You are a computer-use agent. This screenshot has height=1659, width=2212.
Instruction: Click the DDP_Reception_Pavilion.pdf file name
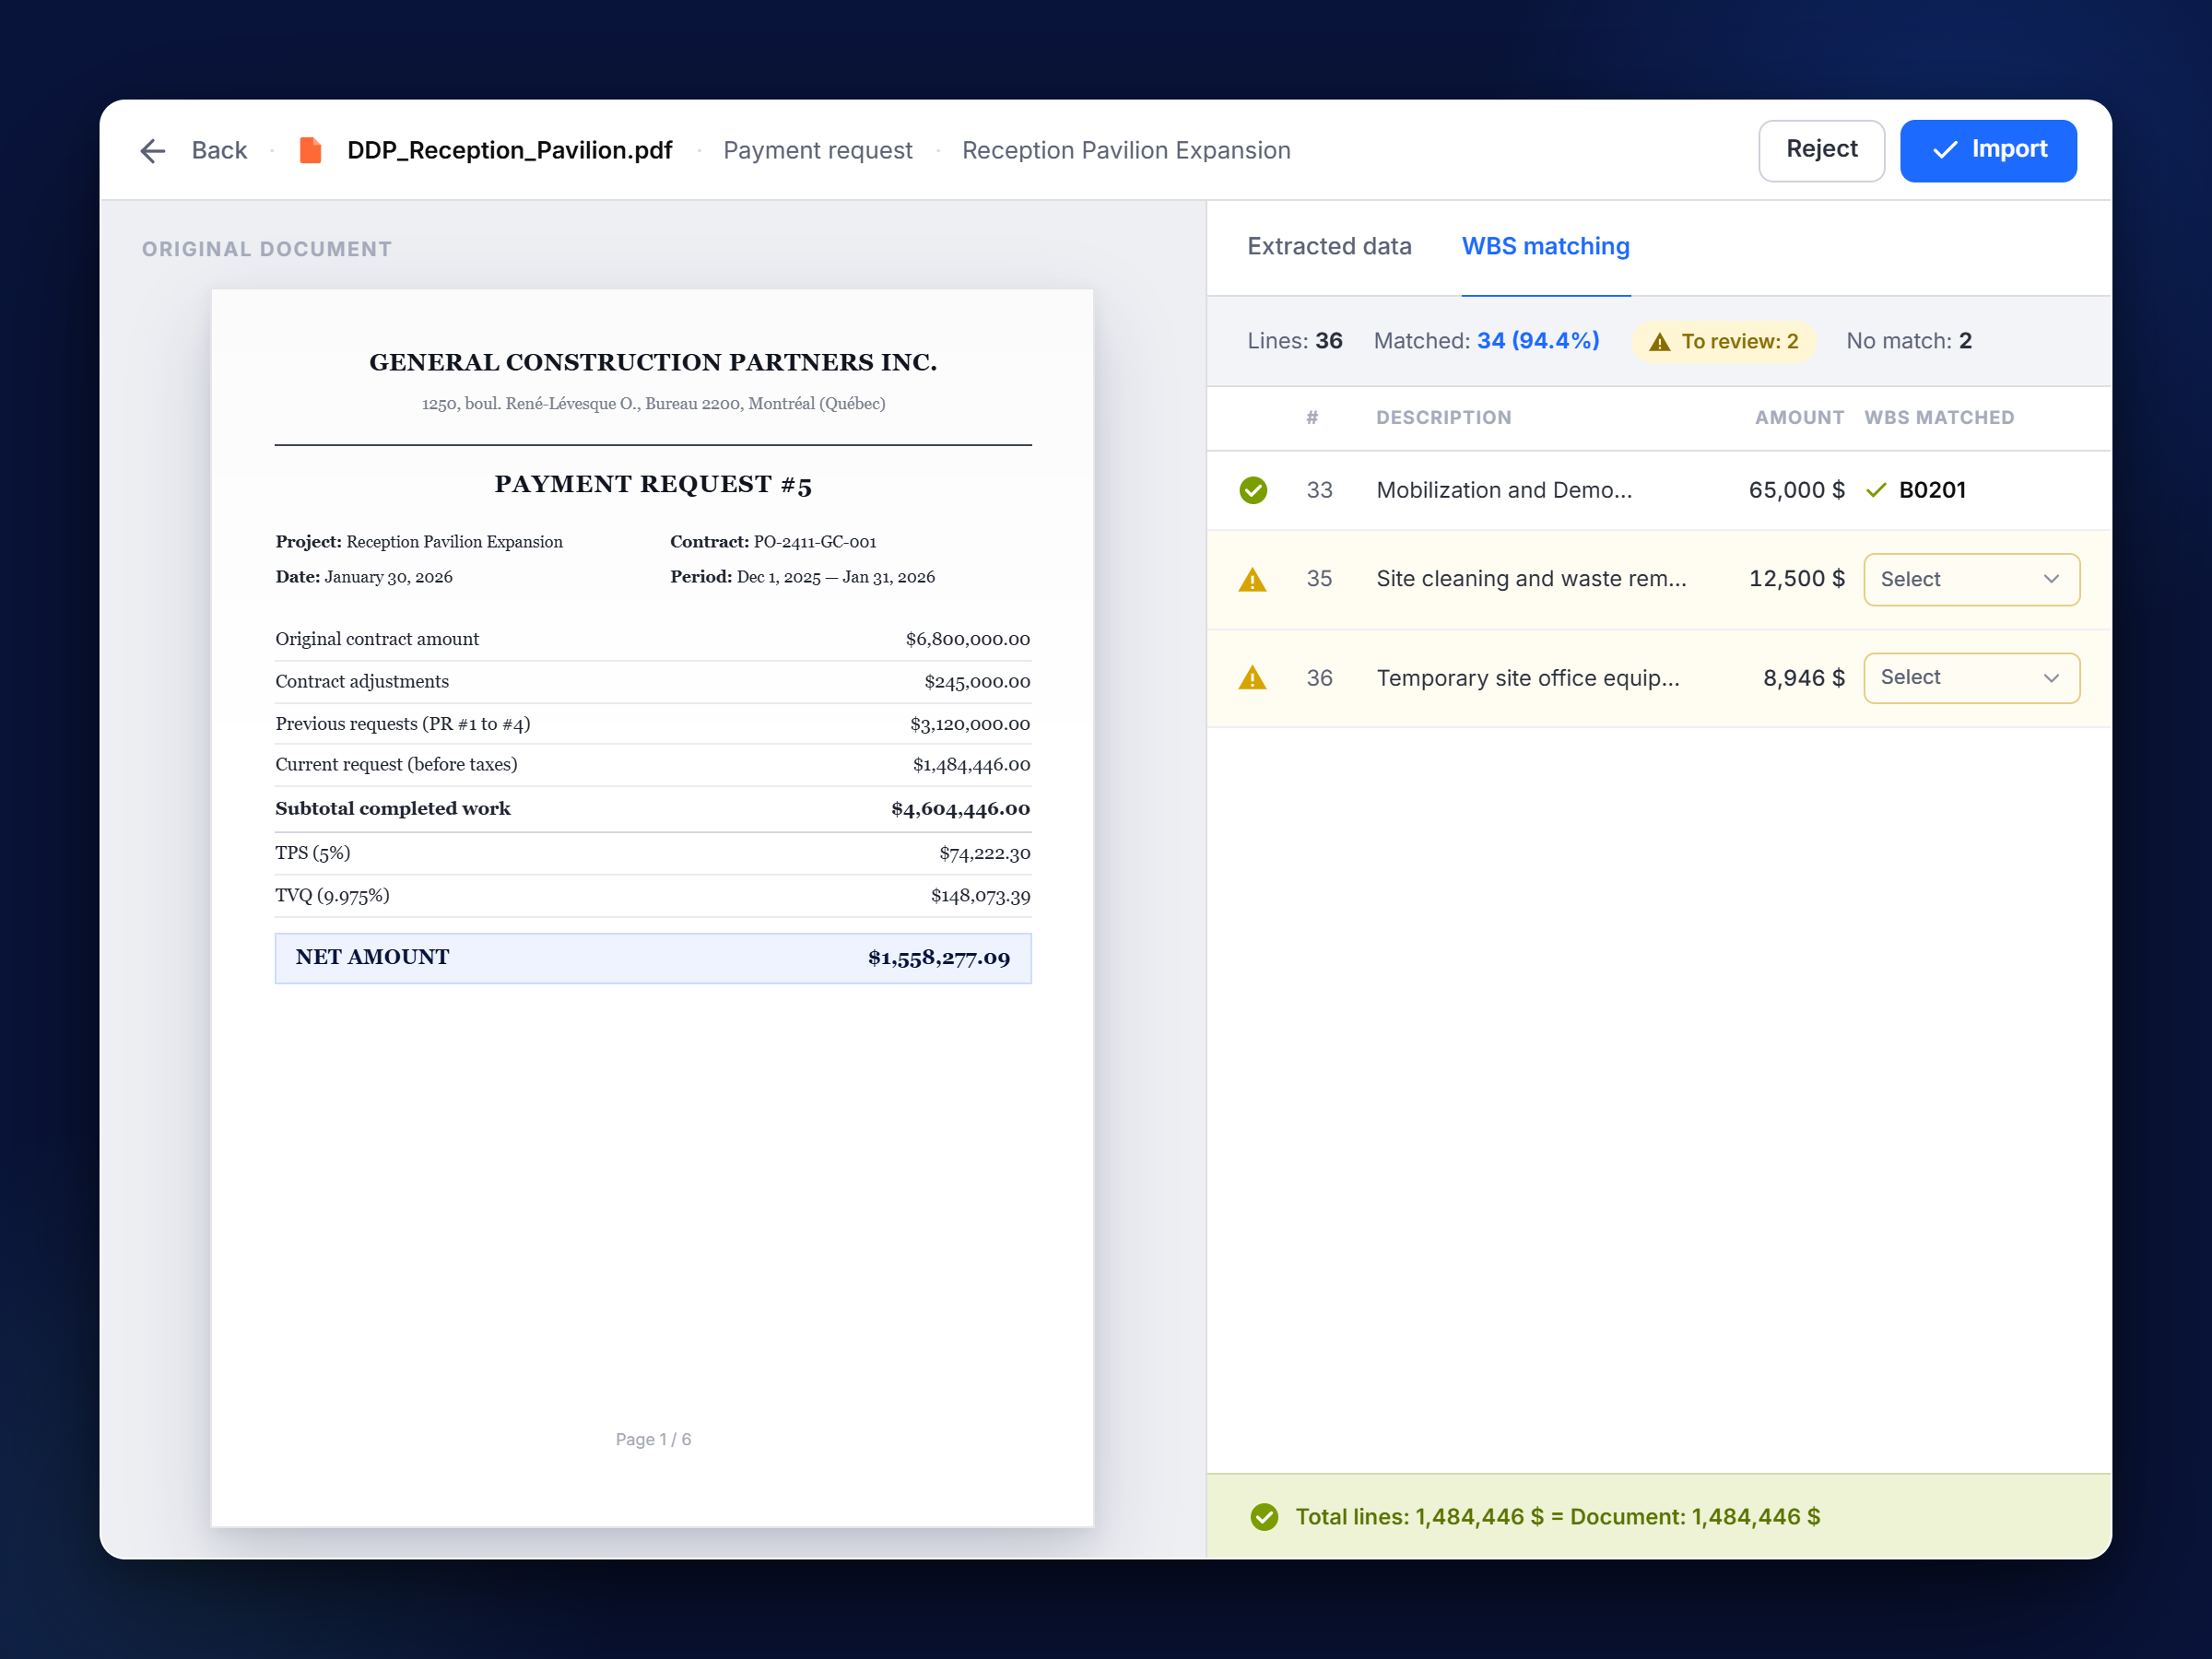(510, 150)
